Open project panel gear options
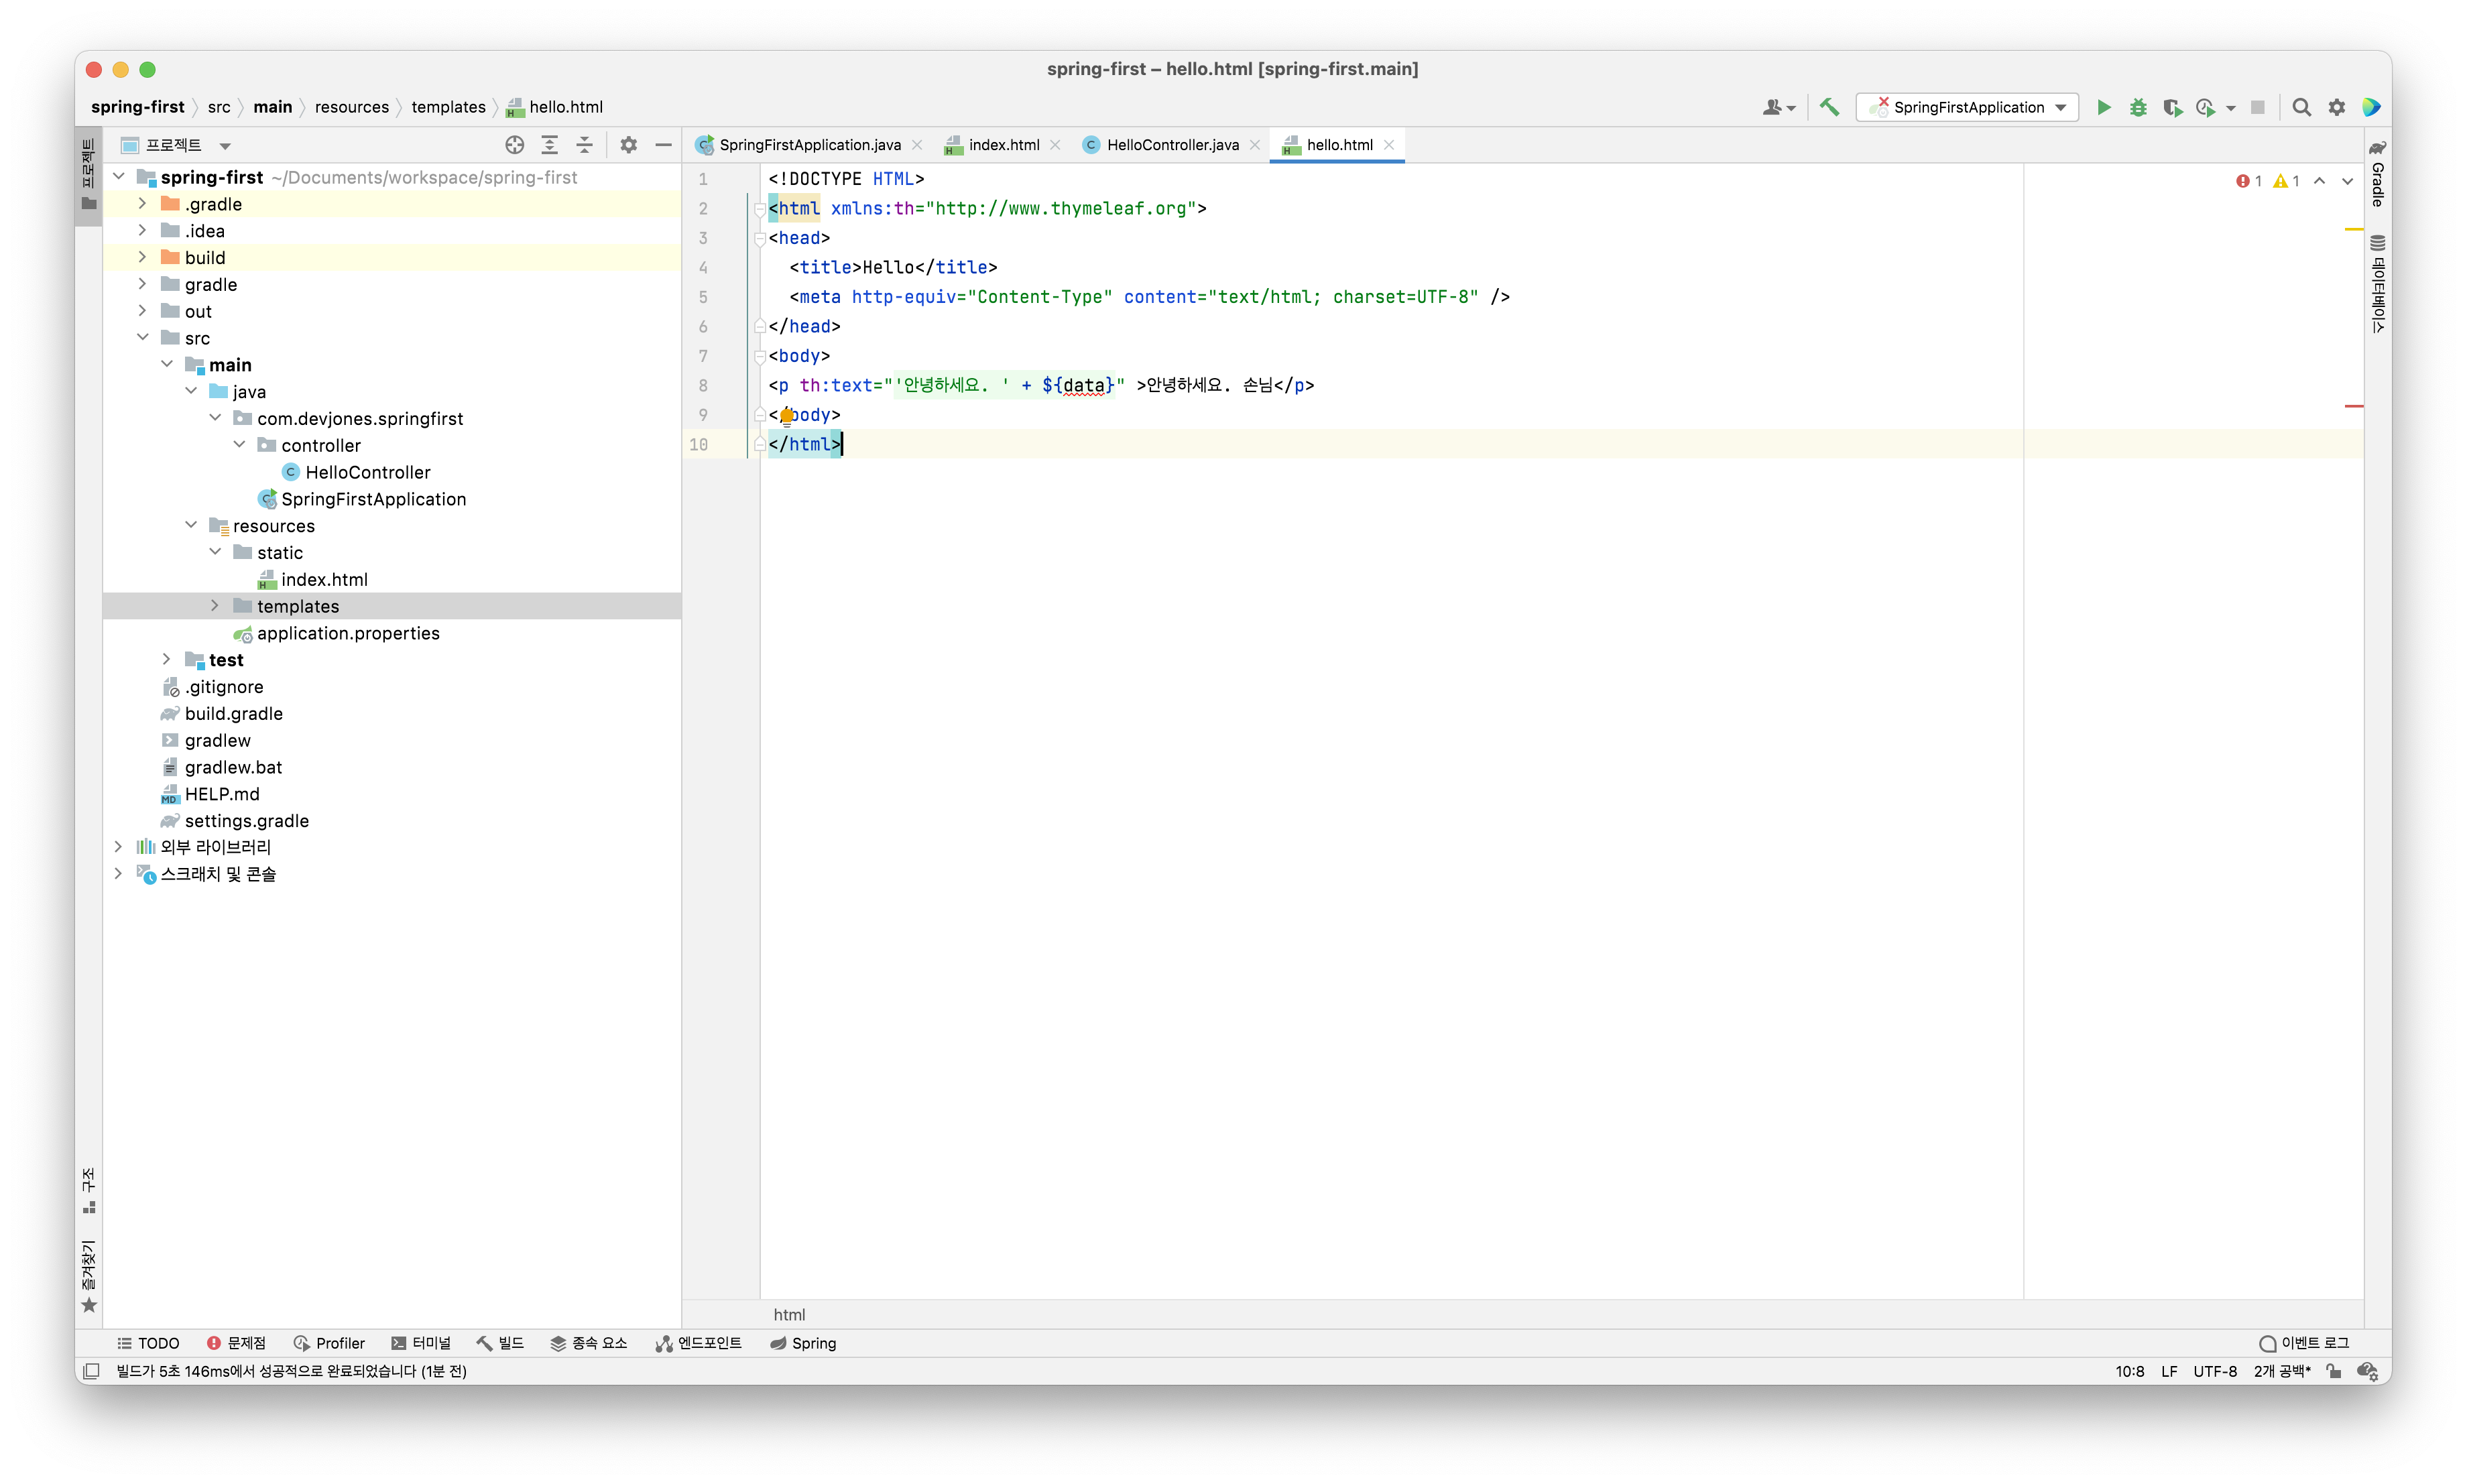Screen dimensions: 2467x1484 pos(628,145)
